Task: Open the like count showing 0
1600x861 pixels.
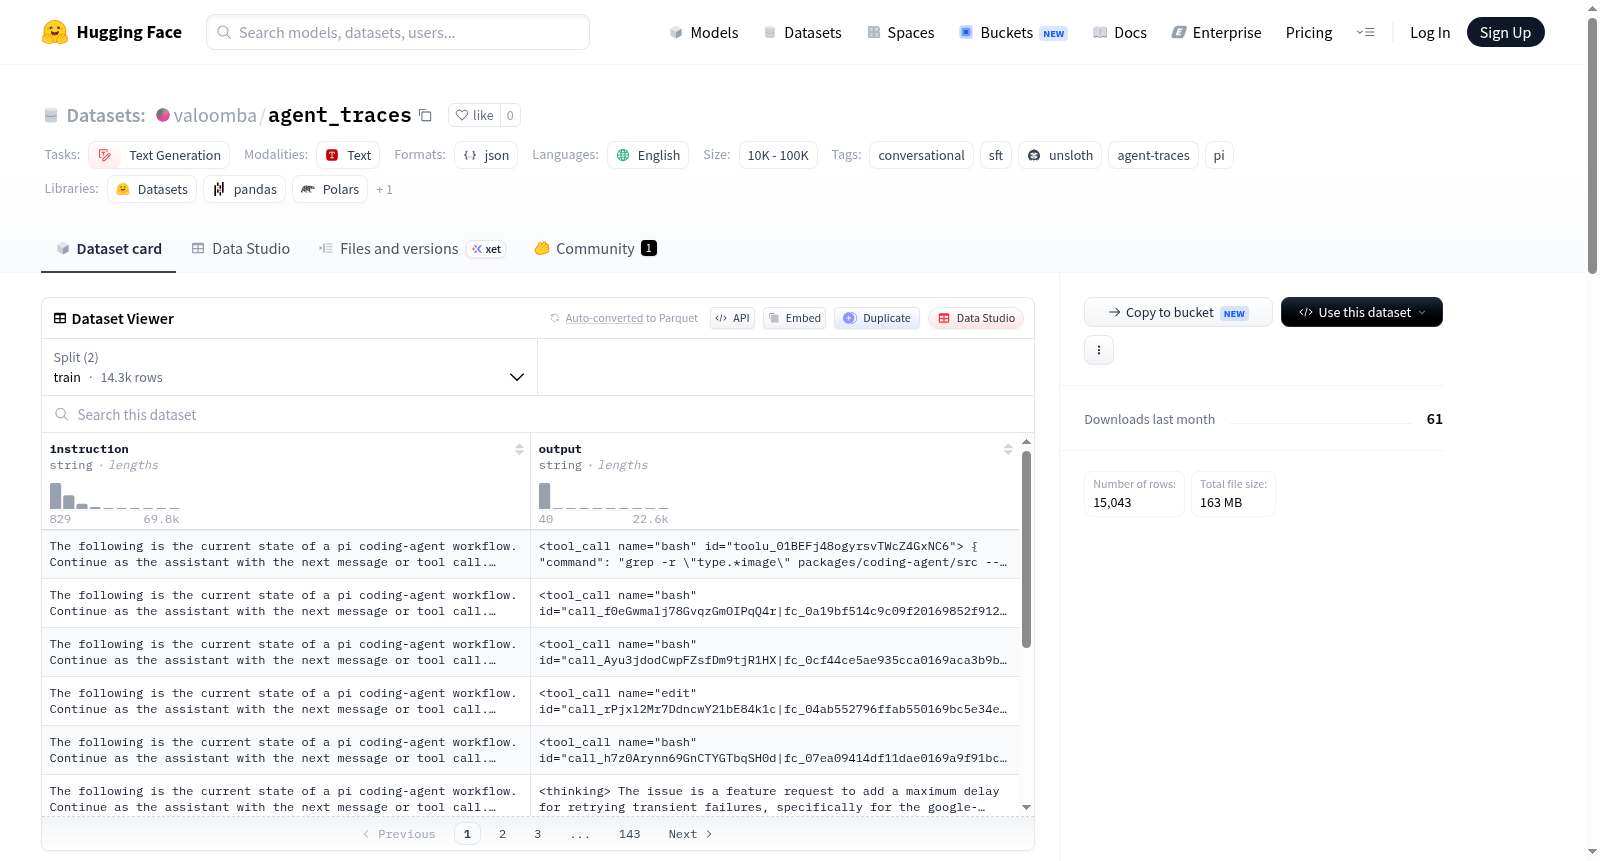Action: click(510, 115)
